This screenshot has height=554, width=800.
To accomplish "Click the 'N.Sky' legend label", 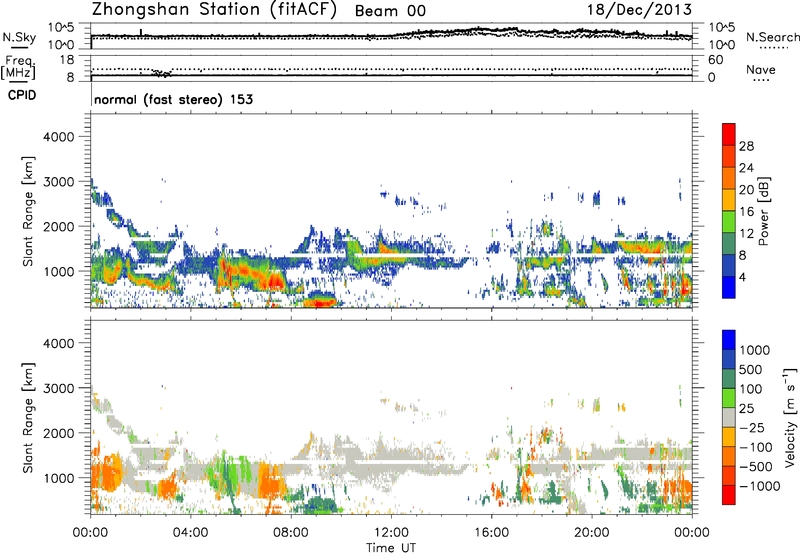I will pyautogui.click(x=19, y=37).
